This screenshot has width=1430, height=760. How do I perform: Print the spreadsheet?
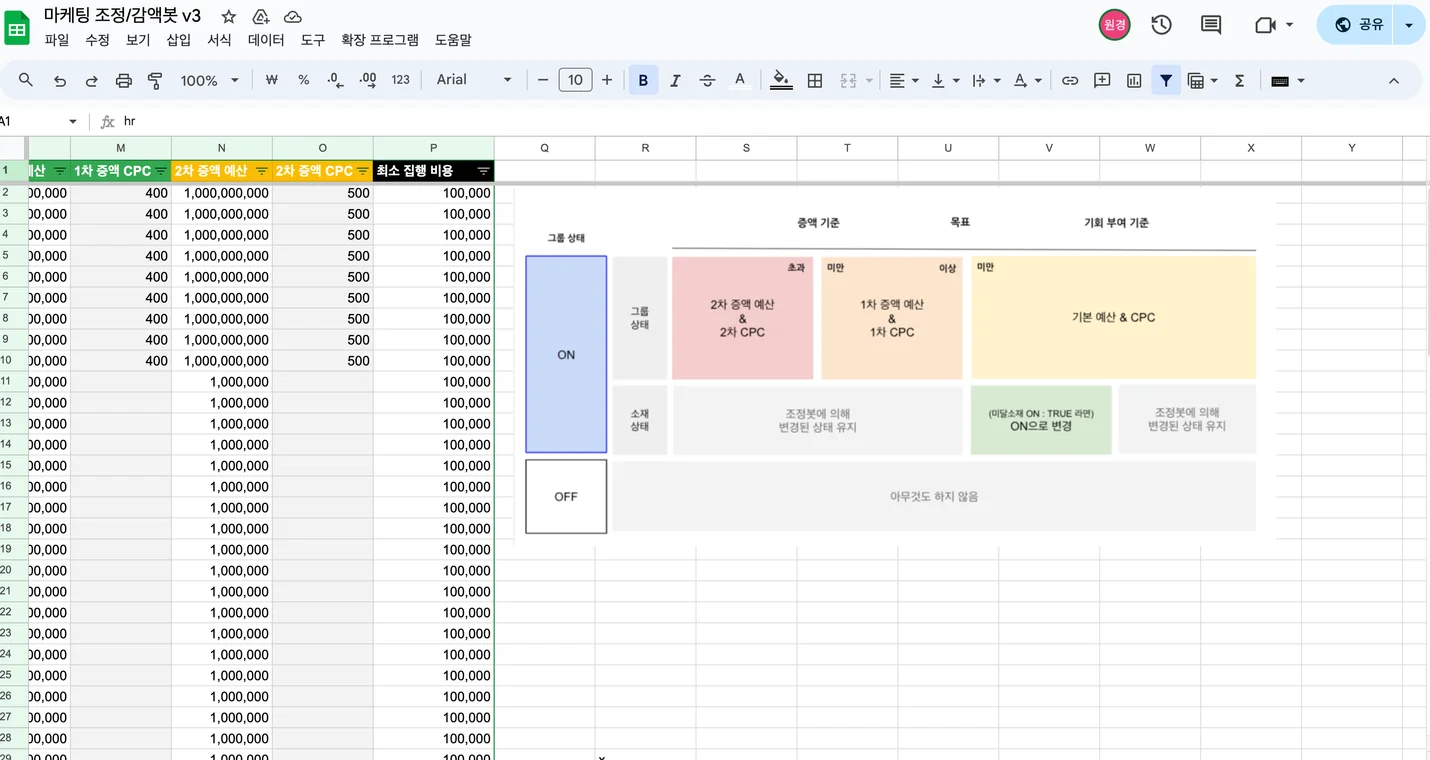tap(124, 80)
